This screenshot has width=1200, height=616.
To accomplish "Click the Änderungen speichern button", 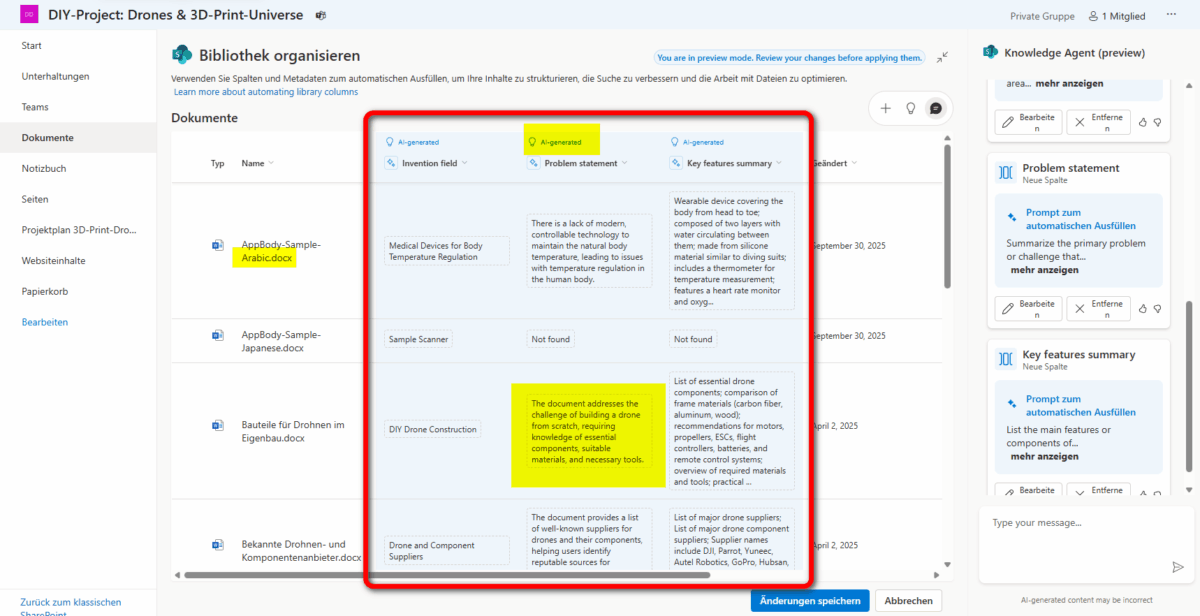I will click(x=809, y=601).
